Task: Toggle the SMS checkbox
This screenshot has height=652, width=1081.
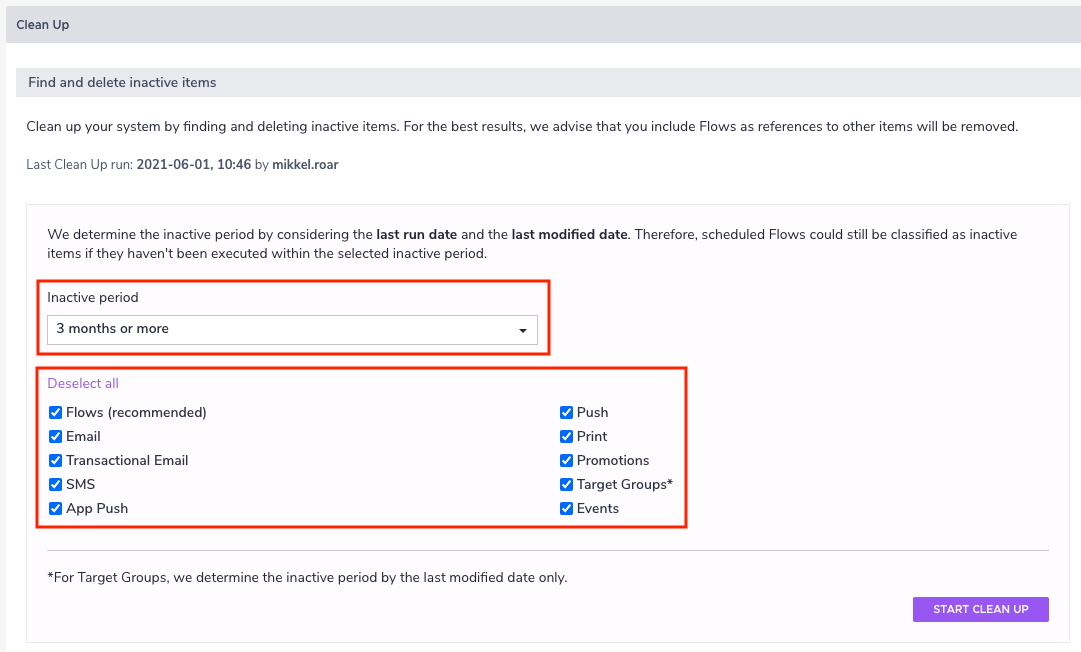Action: 56,485
